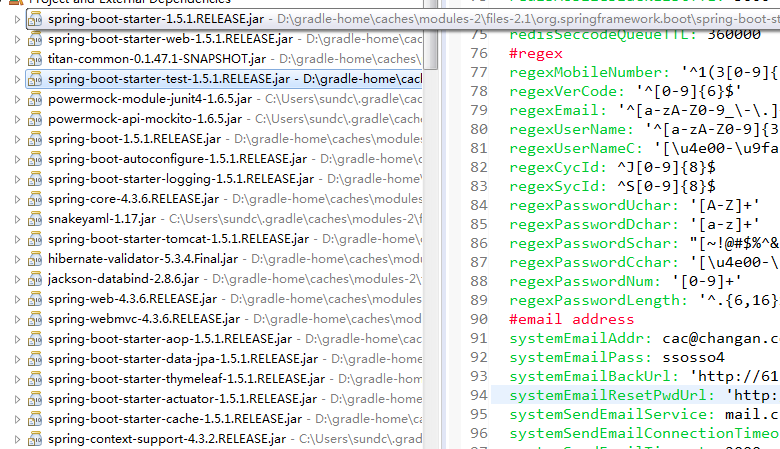Click the jar icon of spring-webmvc-4.3.6.RELEASE.jar

(x=35, y=319)
